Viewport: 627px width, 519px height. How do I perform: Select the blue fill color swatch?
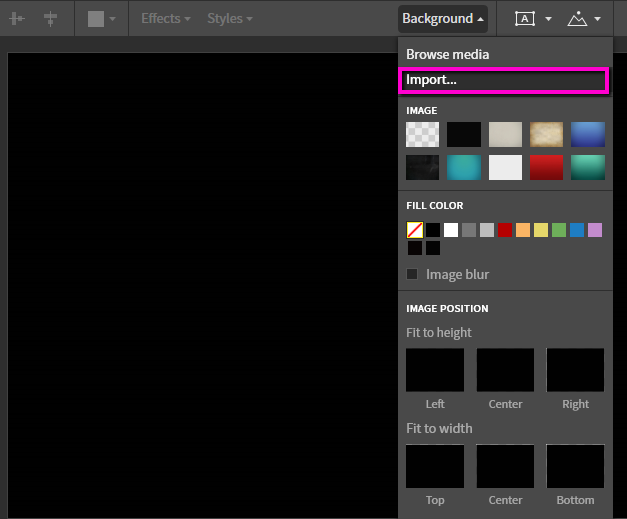click(577, 230)
